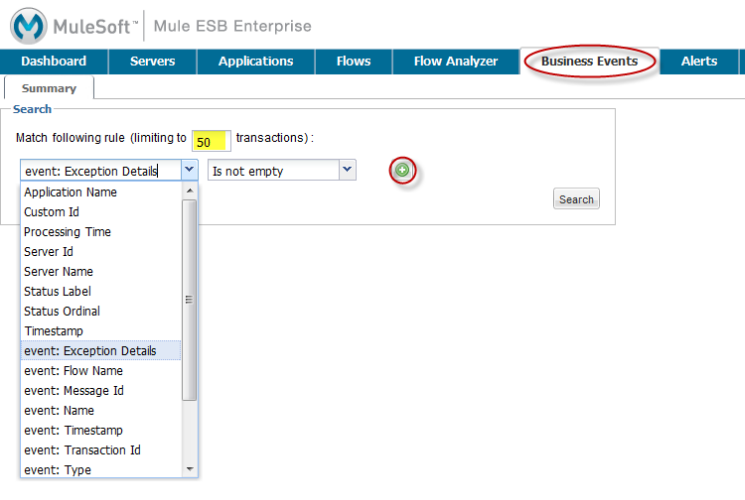Pick 'Status Label' from the list

(x=57, y=291)
